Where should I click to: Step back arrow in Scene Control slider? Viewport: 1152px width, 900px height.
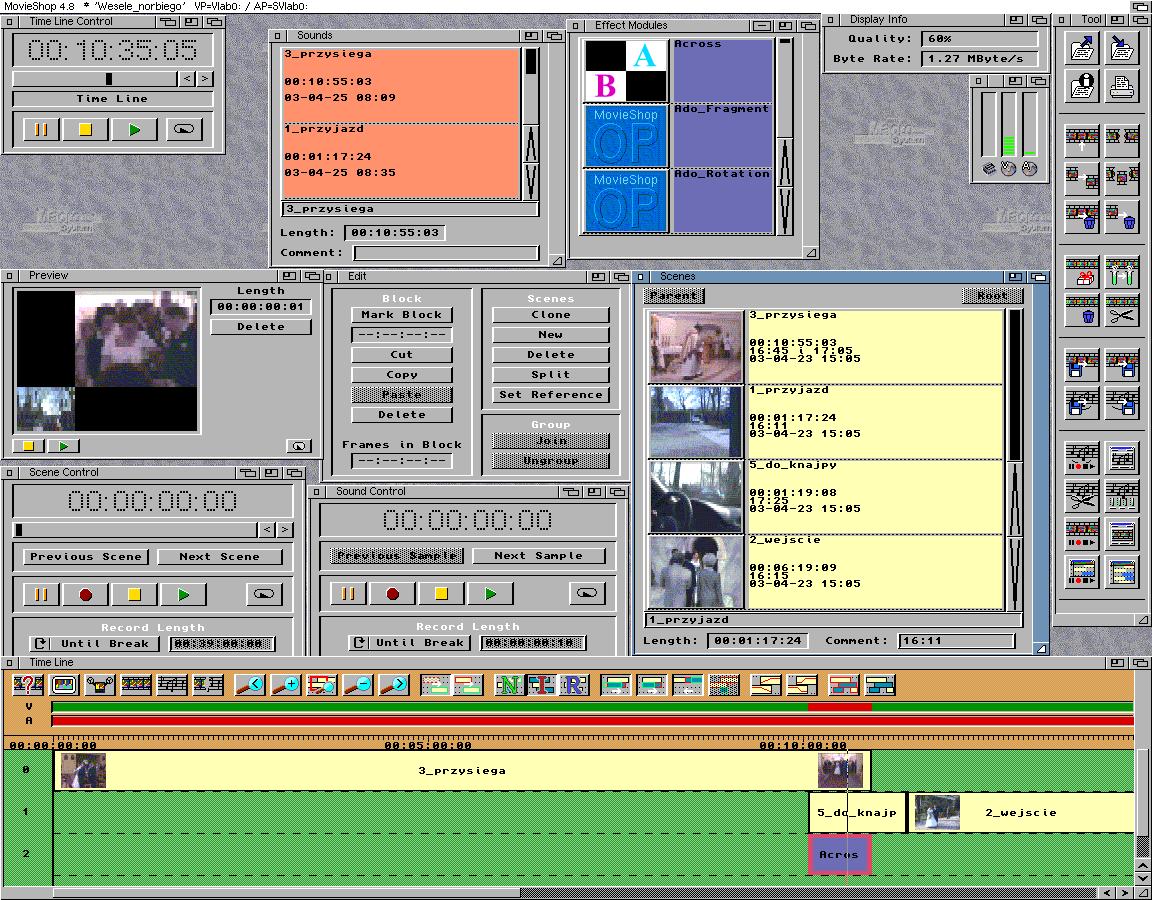click(x=267, y=530)
